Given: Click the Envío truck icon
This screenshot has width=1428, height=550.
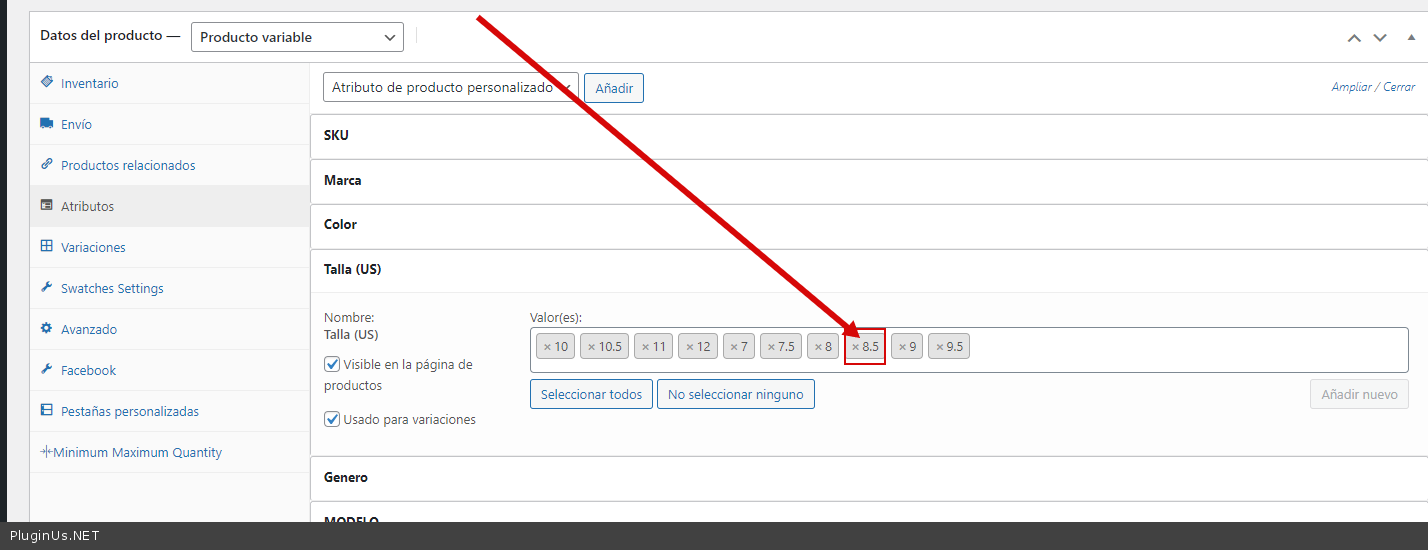Looking at the screenshot, I should 46,123.
